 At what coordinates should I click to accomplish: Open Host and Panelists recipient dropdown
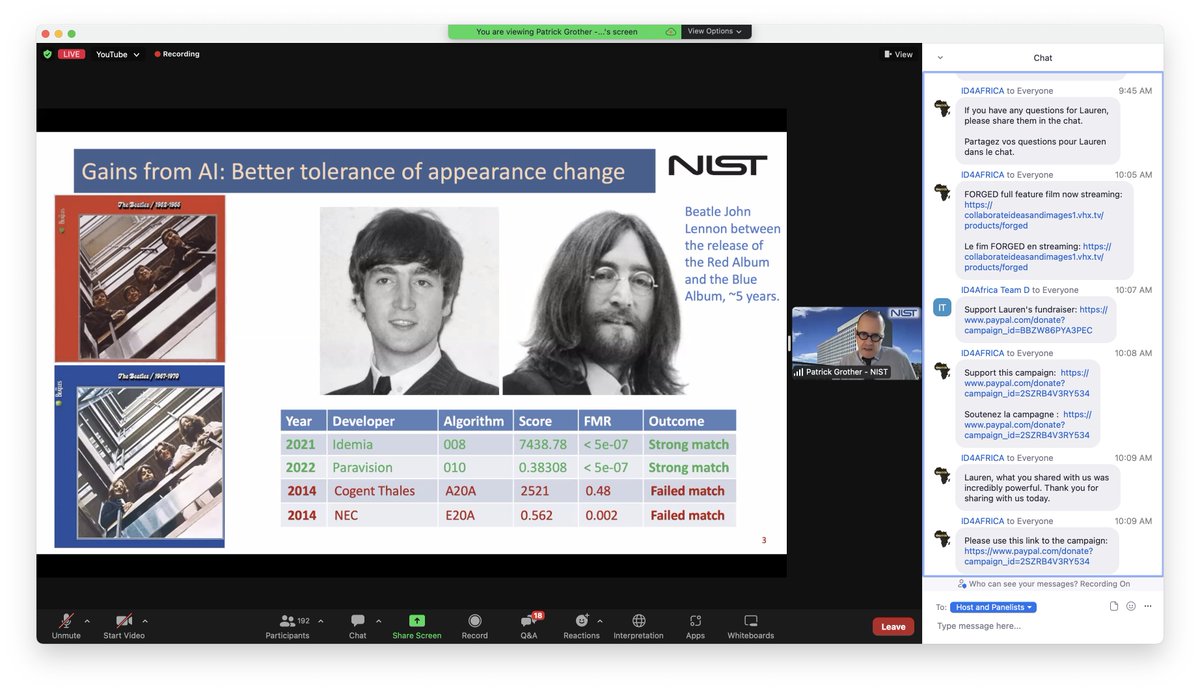992,607
